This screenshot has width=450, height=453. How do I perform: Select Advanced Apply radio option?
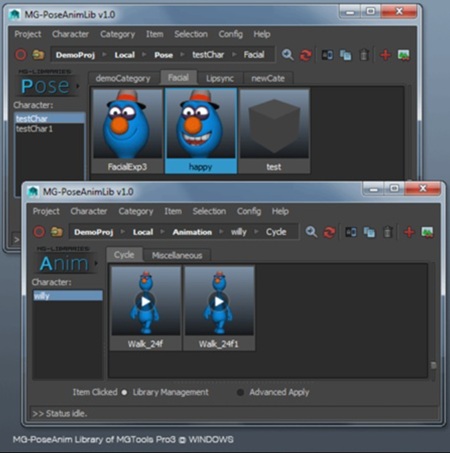pos(240,392)
